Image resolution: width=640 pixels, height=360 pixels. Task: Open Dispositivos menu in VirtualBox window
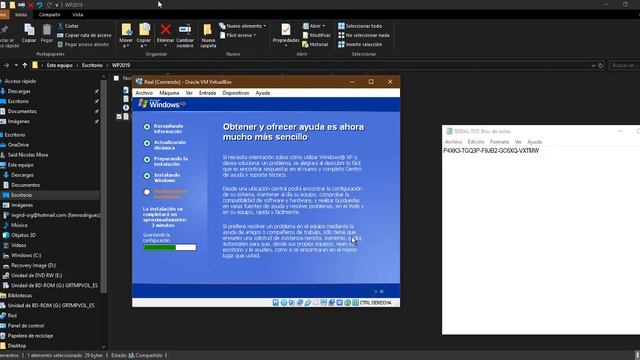[236, 93]
